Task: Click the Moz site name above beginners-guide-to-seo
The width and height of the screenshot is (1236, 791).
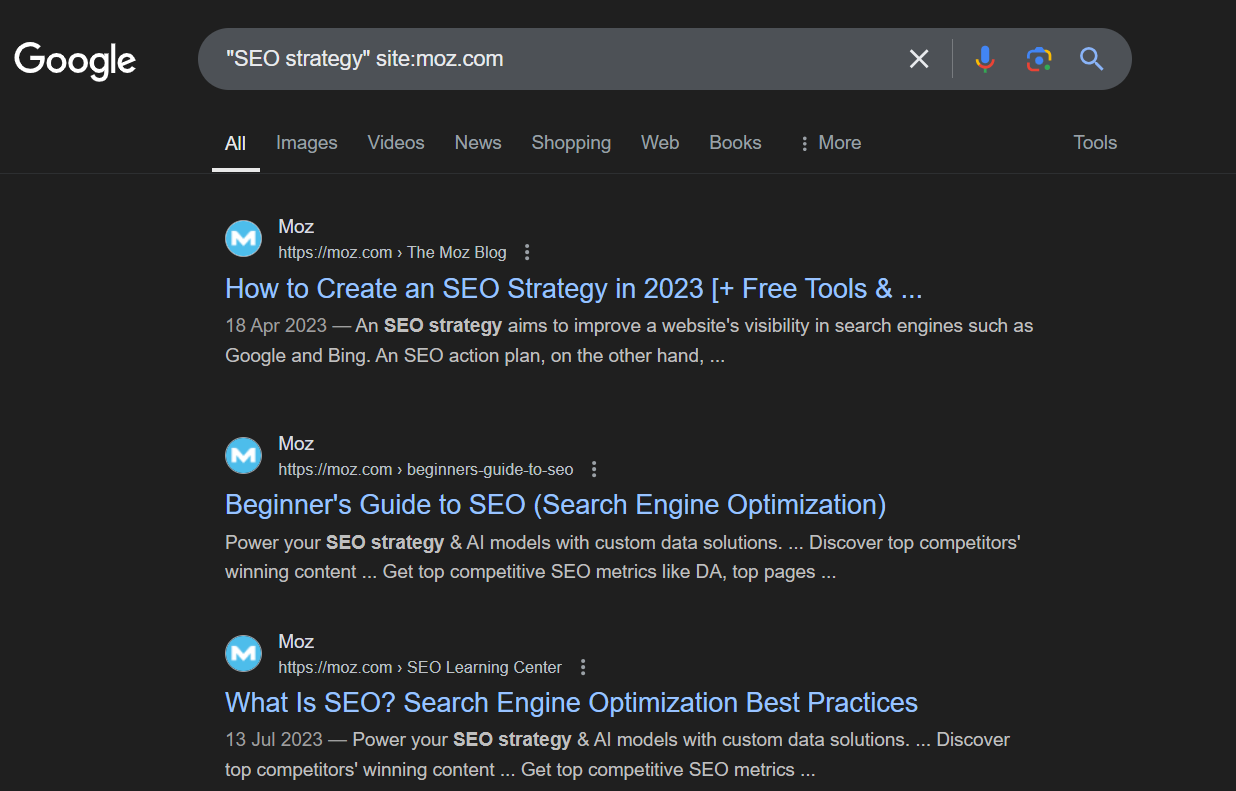Action: coord(296,444)
